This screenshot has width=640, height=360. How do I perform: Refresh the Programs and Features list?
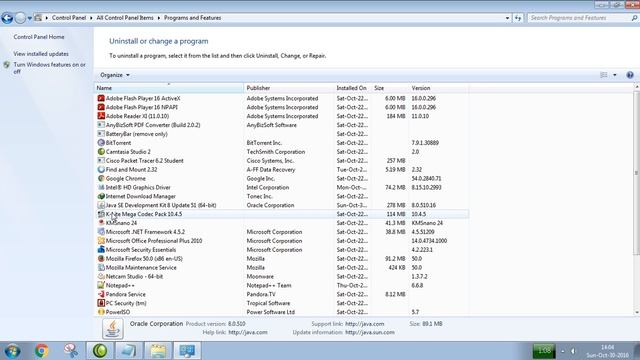coord(518,18)
